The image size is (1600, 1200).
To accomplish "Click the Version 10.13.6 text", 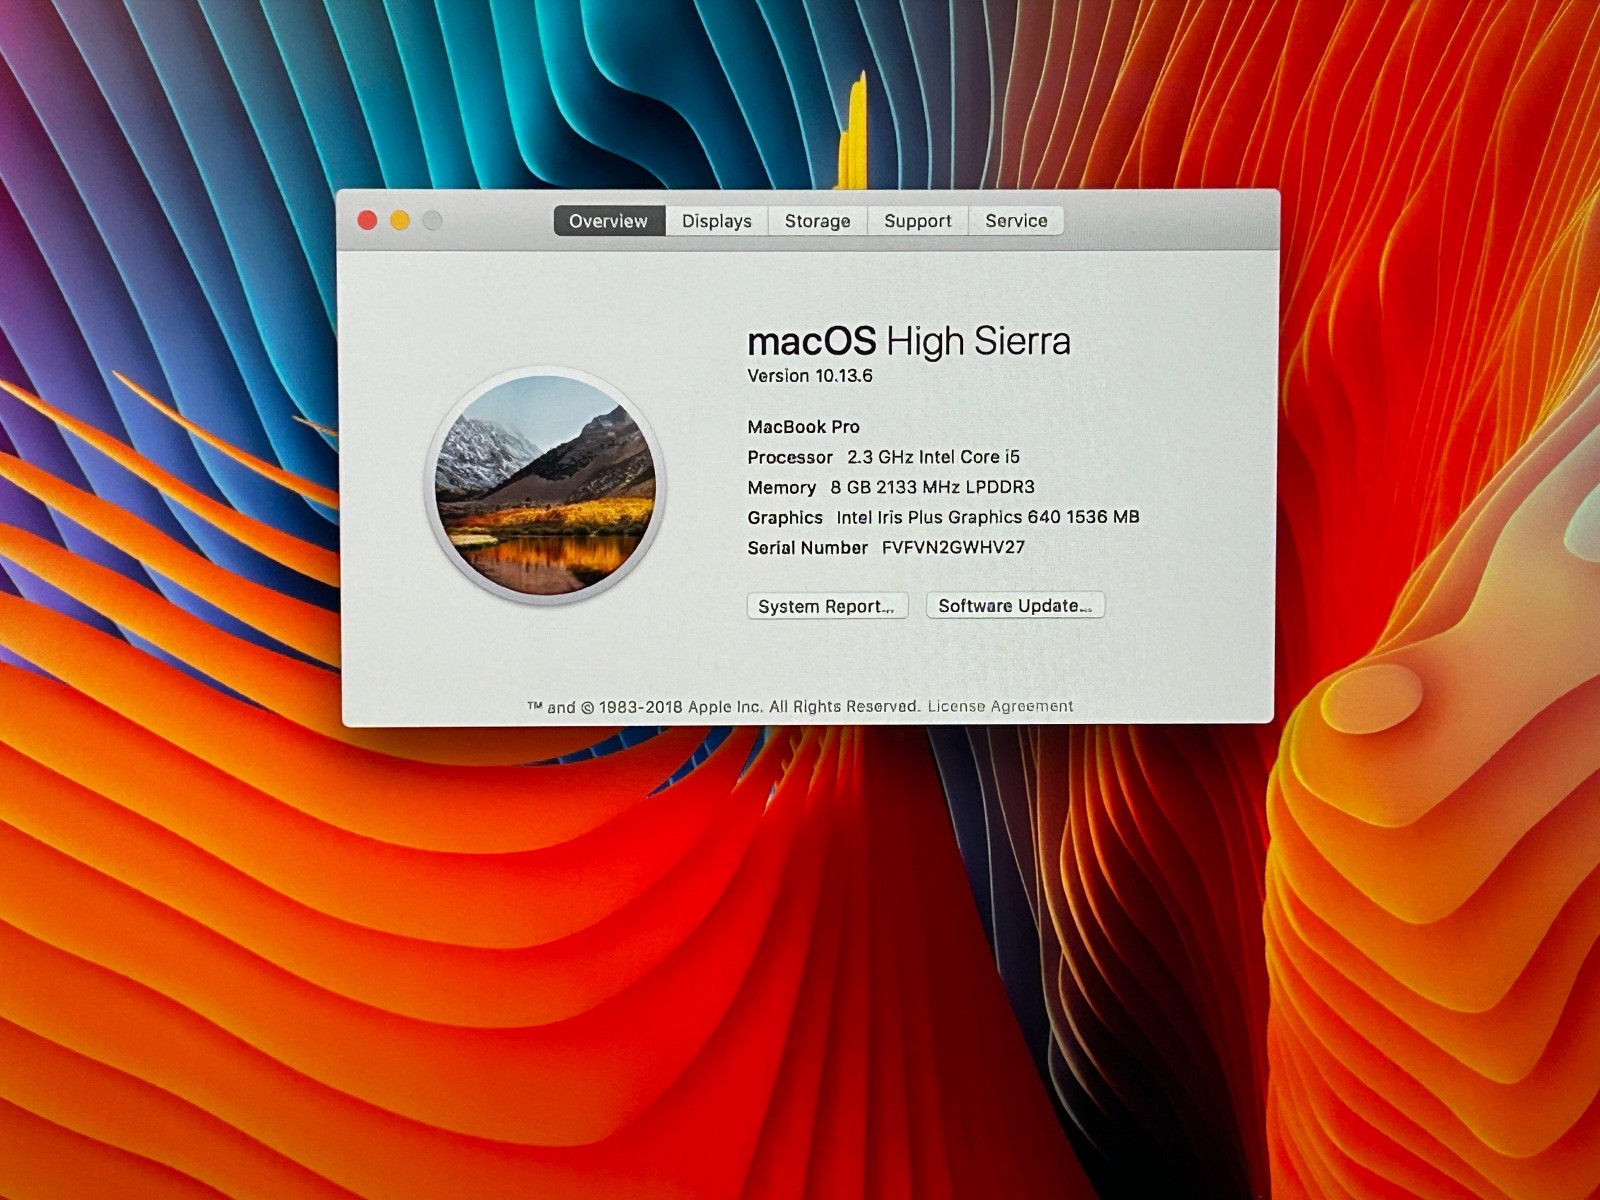I will (810, 376).
